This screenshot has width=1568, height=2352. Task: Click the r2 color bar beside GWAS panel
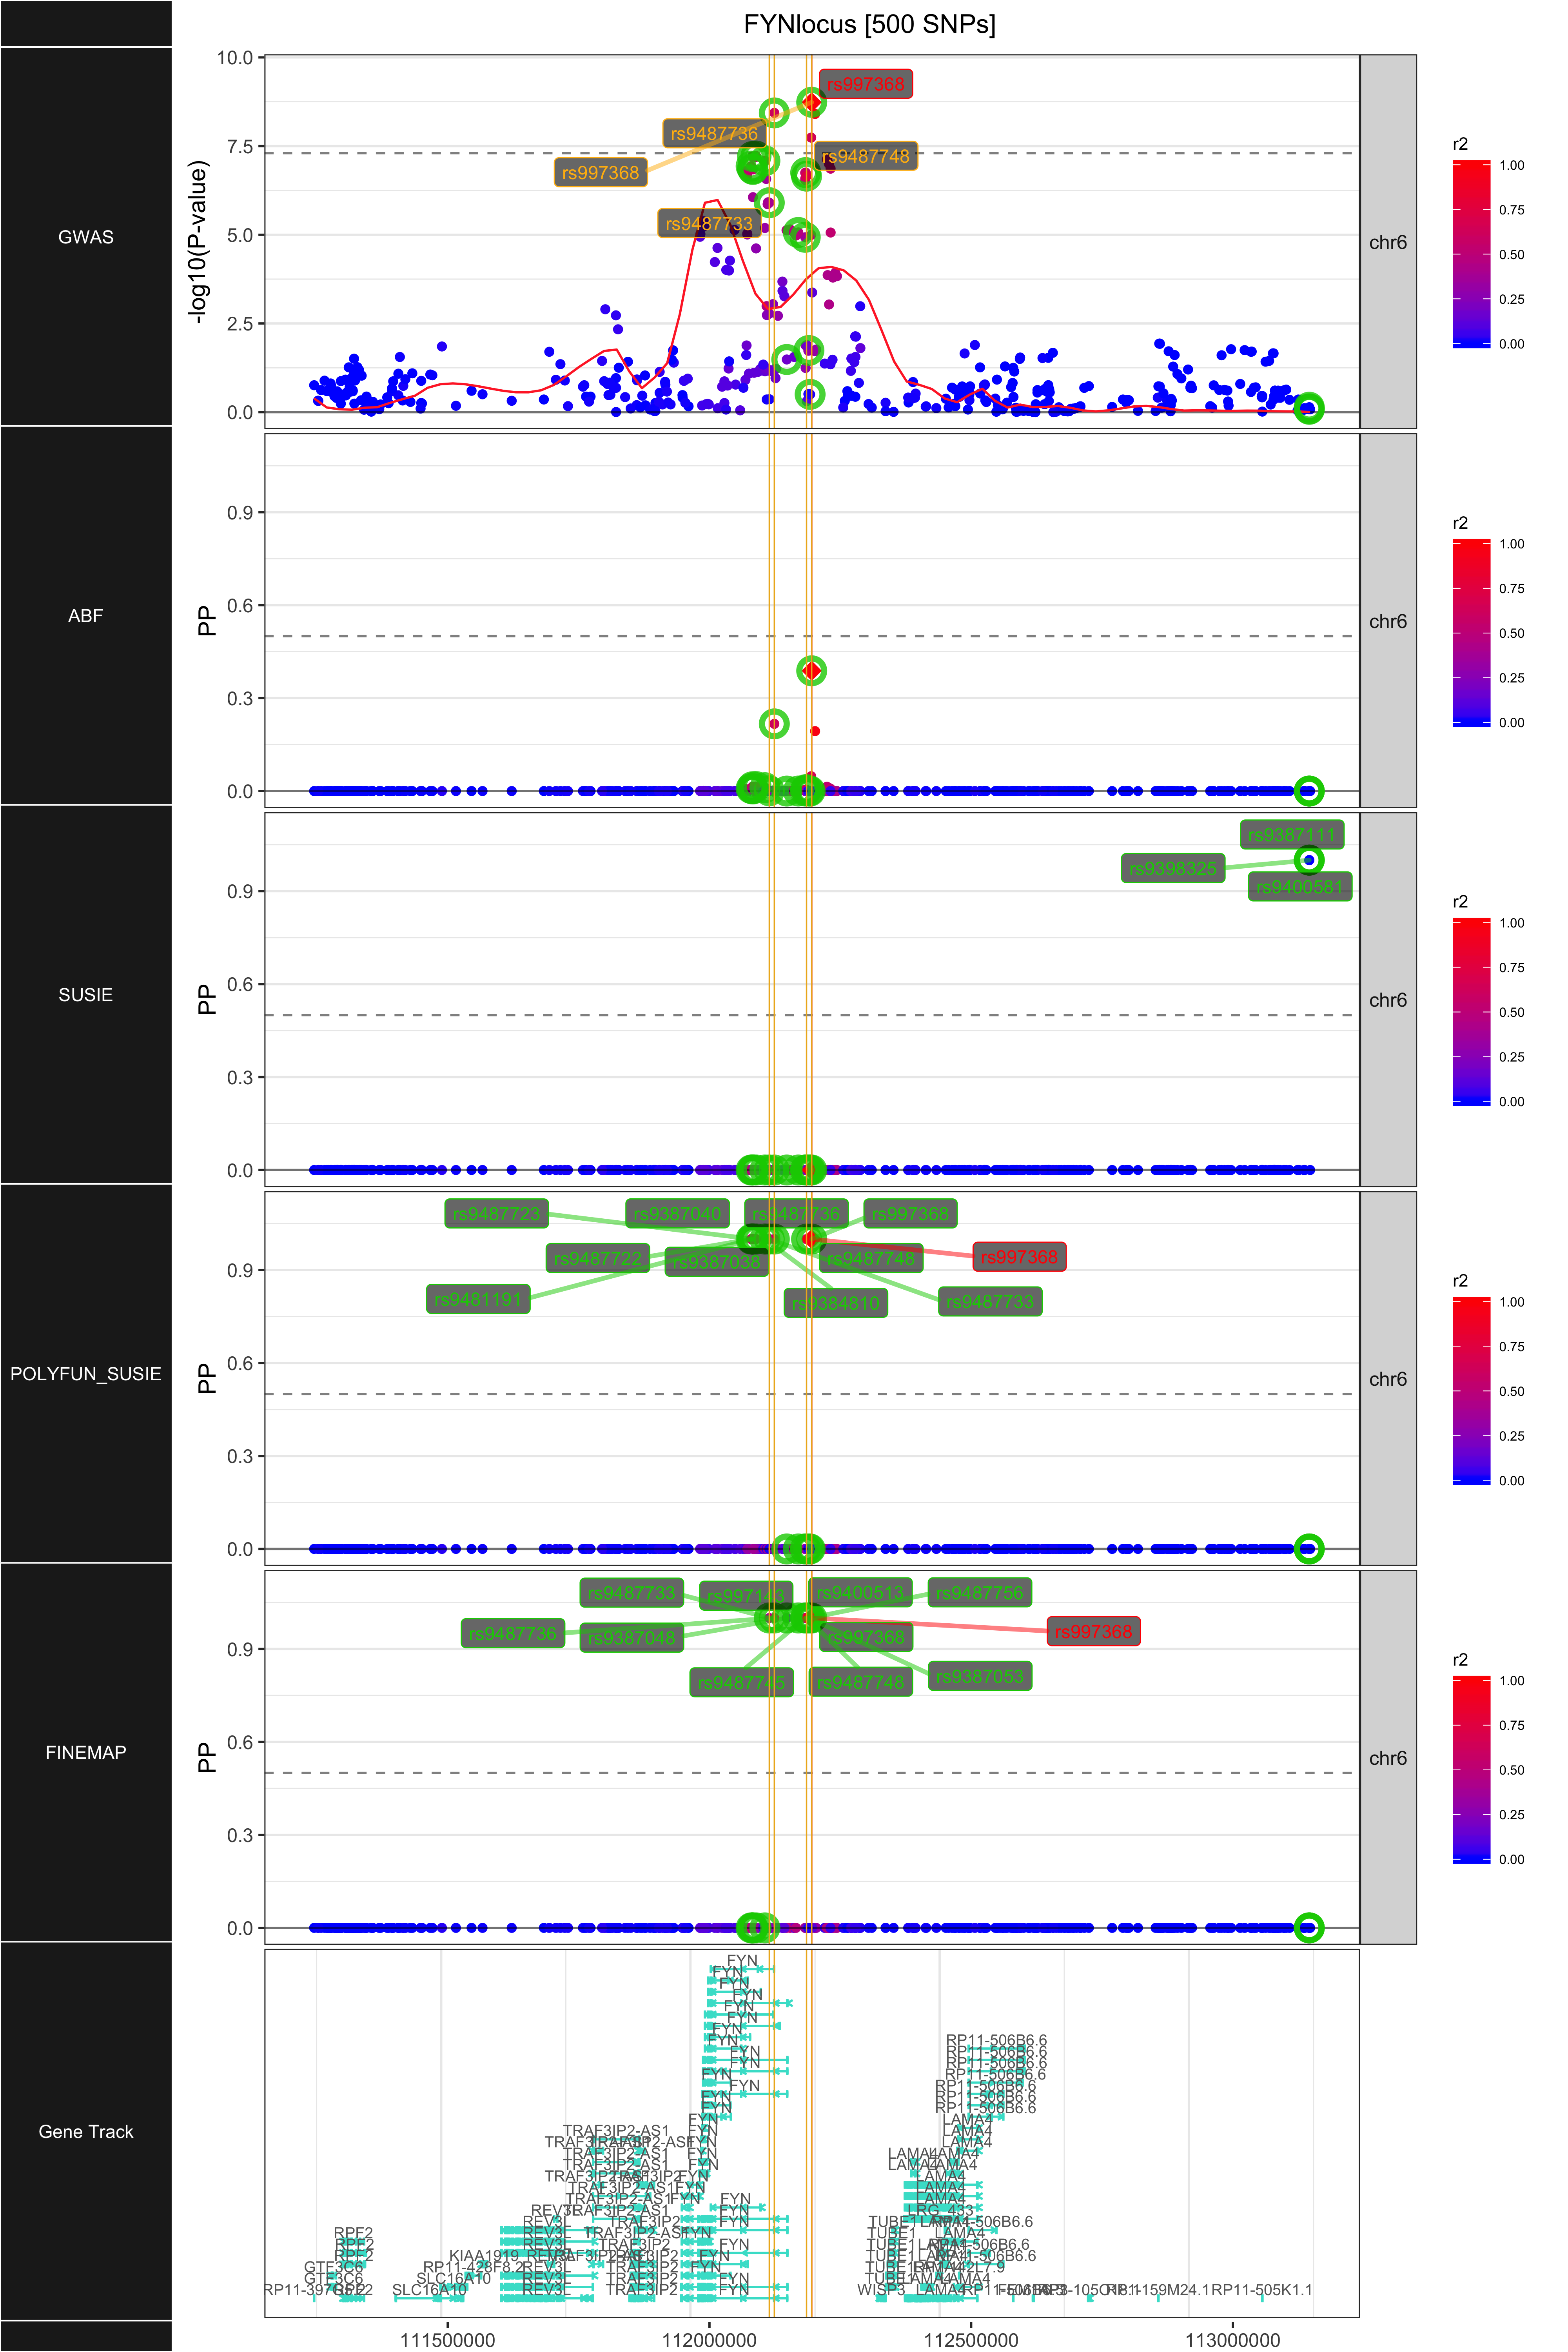(1471, 254)
